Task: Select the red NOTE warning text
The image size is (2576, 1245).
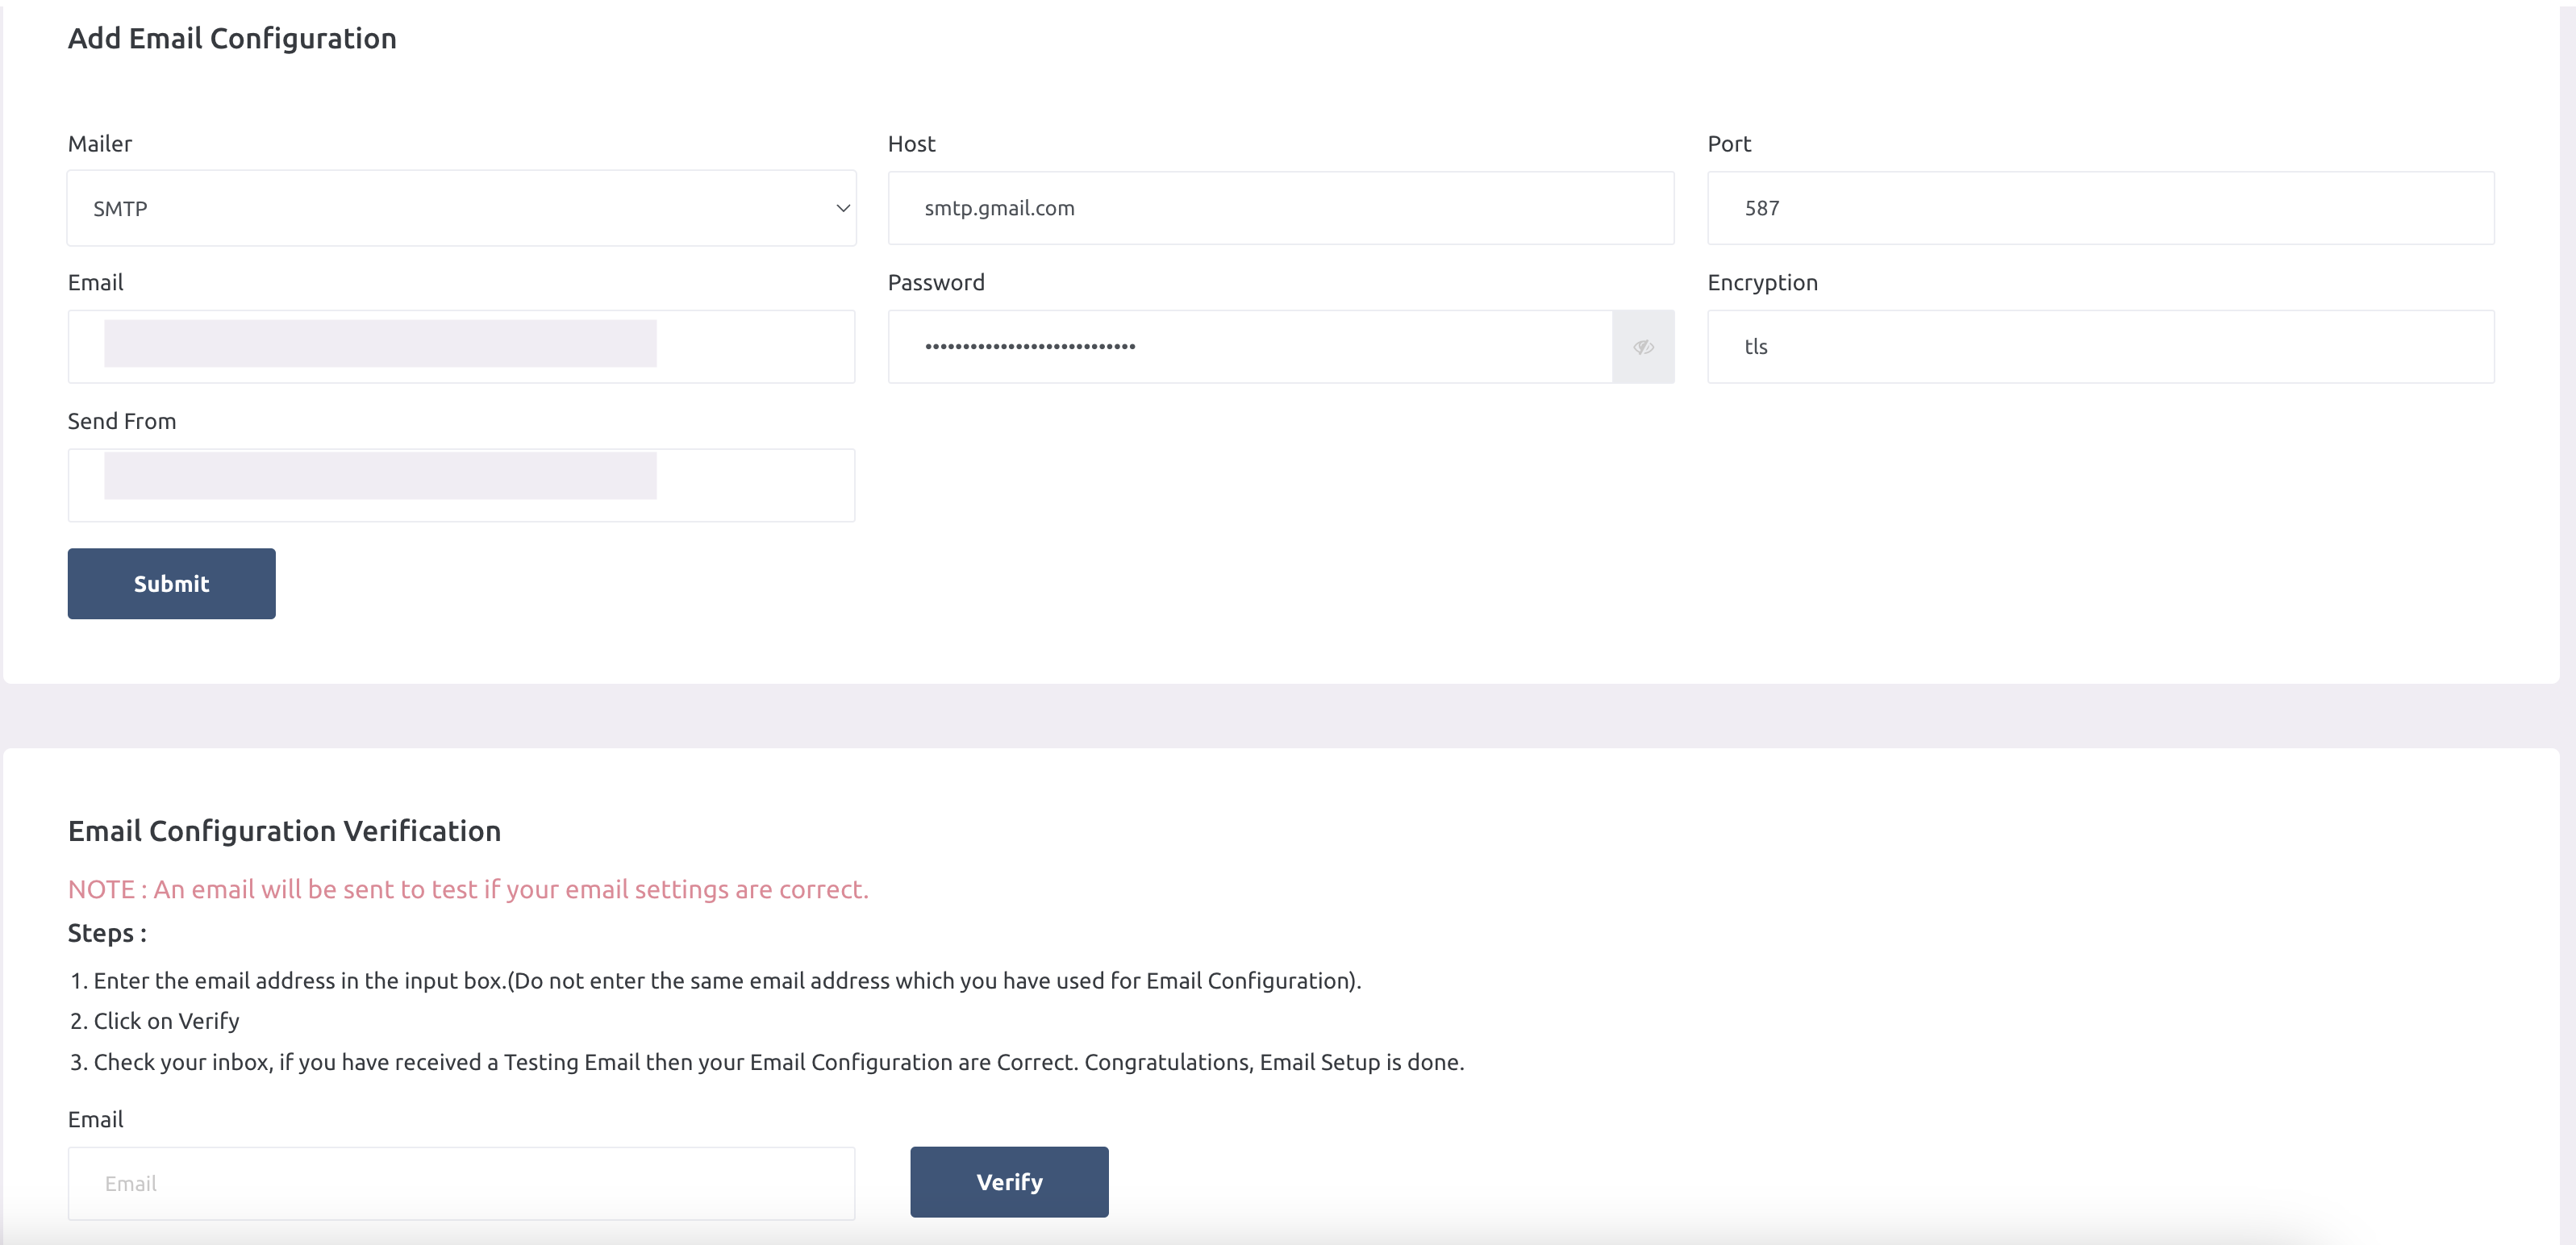Action: point(468,888)
